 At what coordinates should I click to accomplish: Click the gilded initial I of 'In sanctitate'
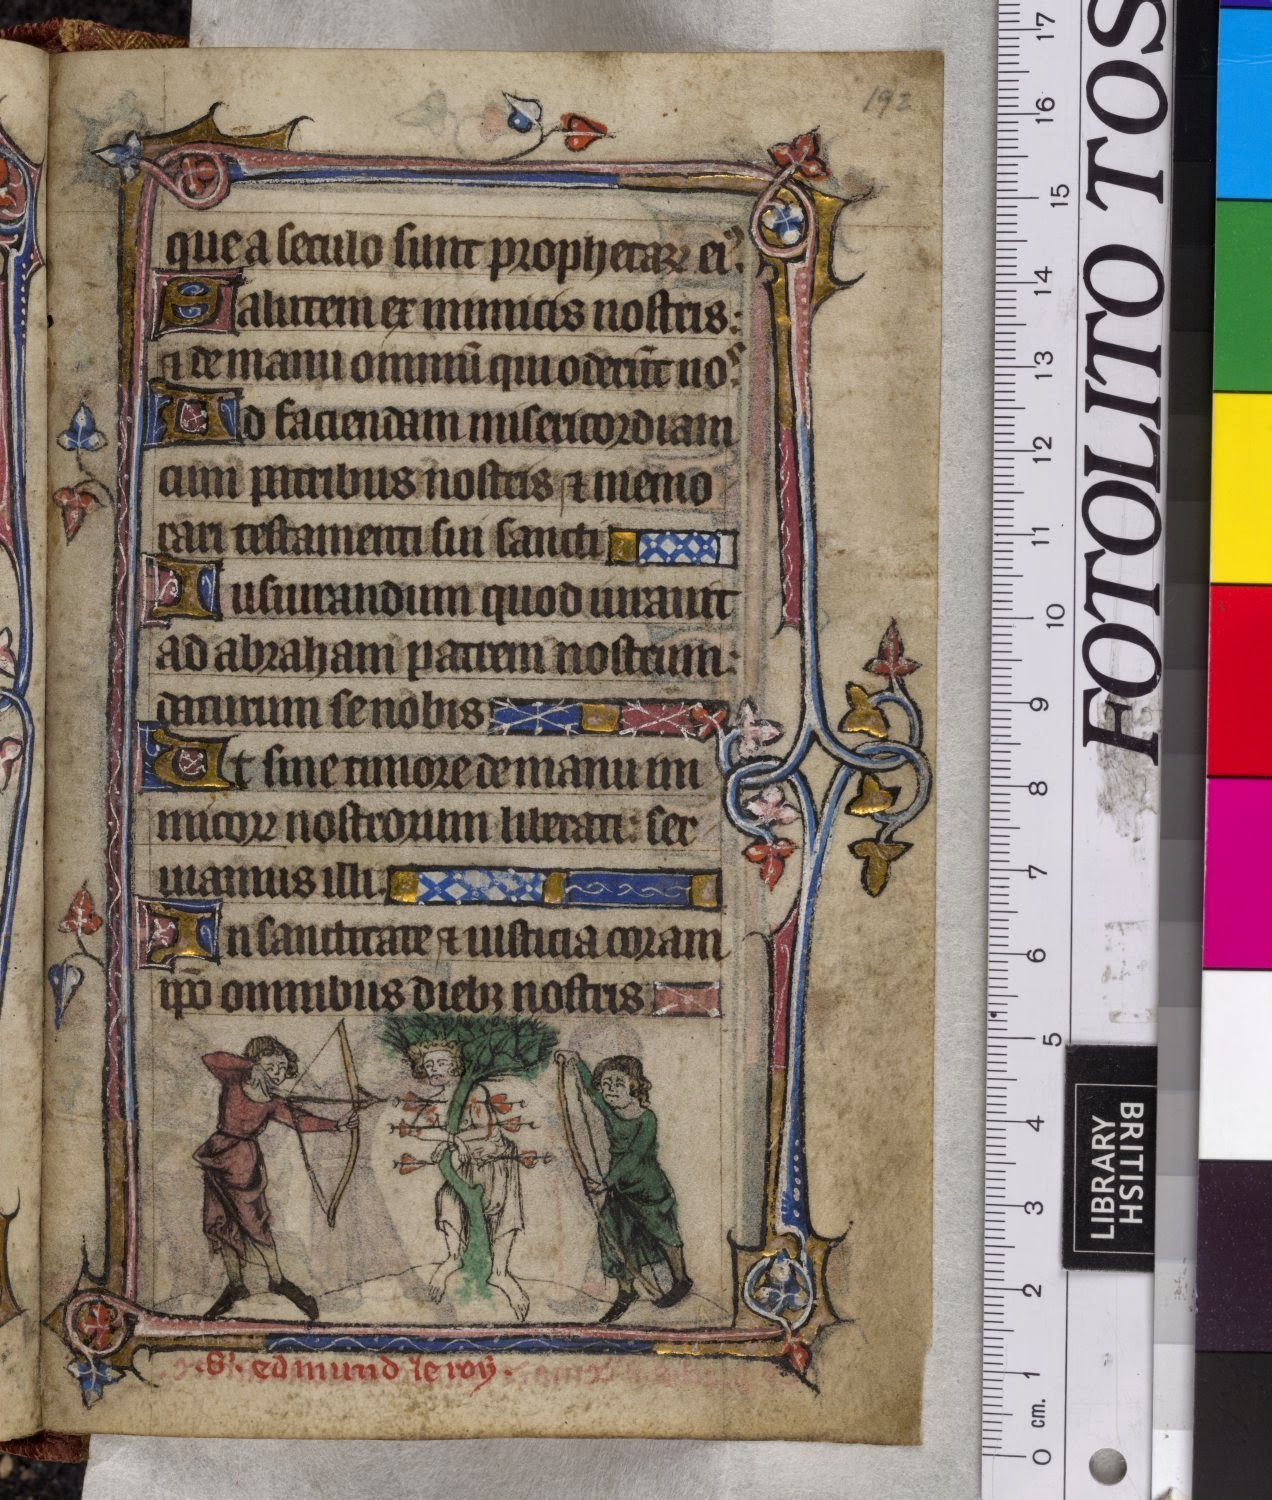tap(180, 936)
